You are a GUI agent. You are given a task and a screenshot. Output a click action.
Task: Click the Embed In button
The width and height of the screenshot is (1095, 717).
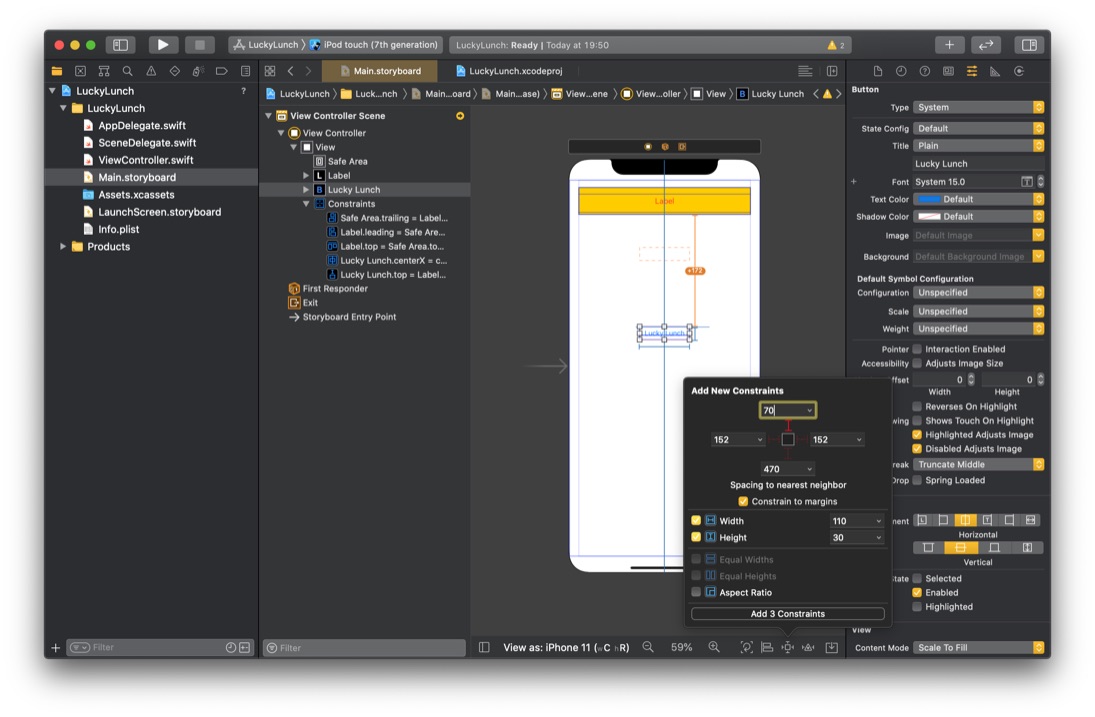click(x=832, y=647)
